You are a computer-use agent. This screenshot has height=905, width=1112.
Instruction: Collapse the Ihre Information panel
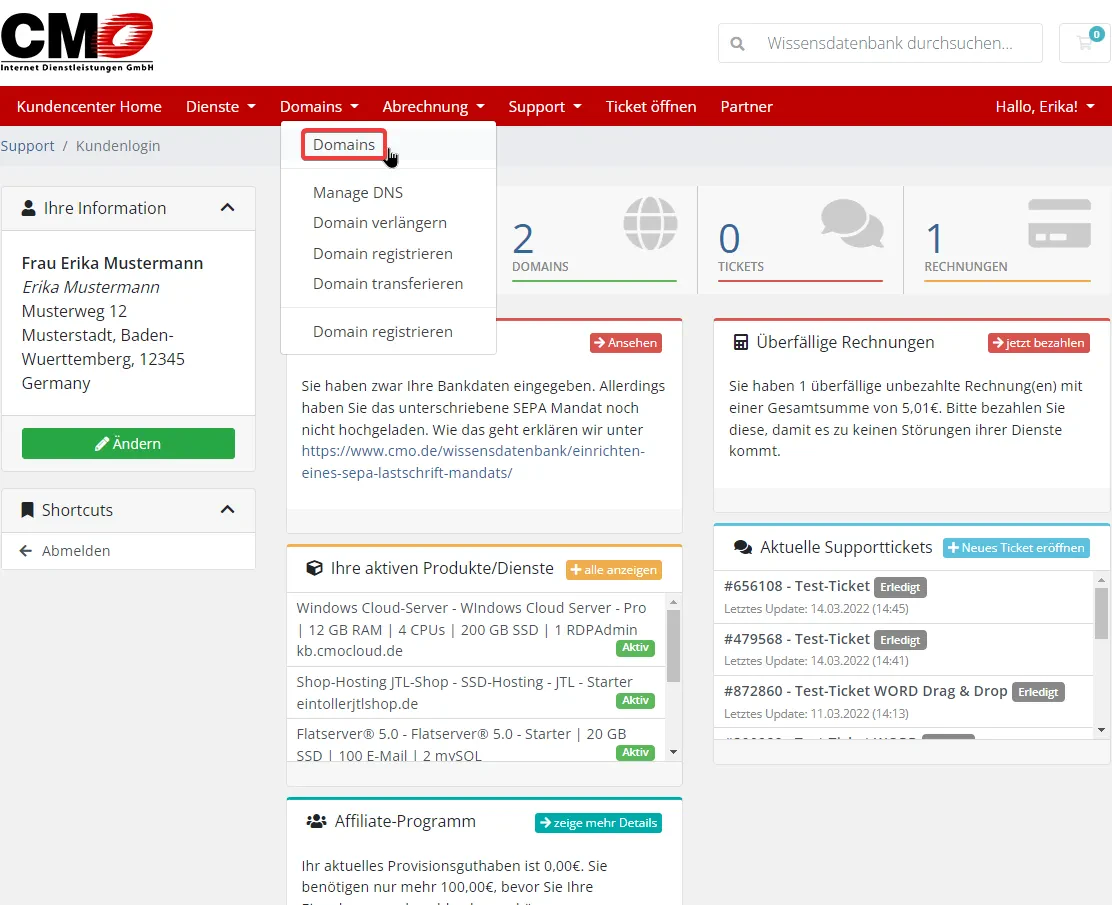tap(227, 208)
